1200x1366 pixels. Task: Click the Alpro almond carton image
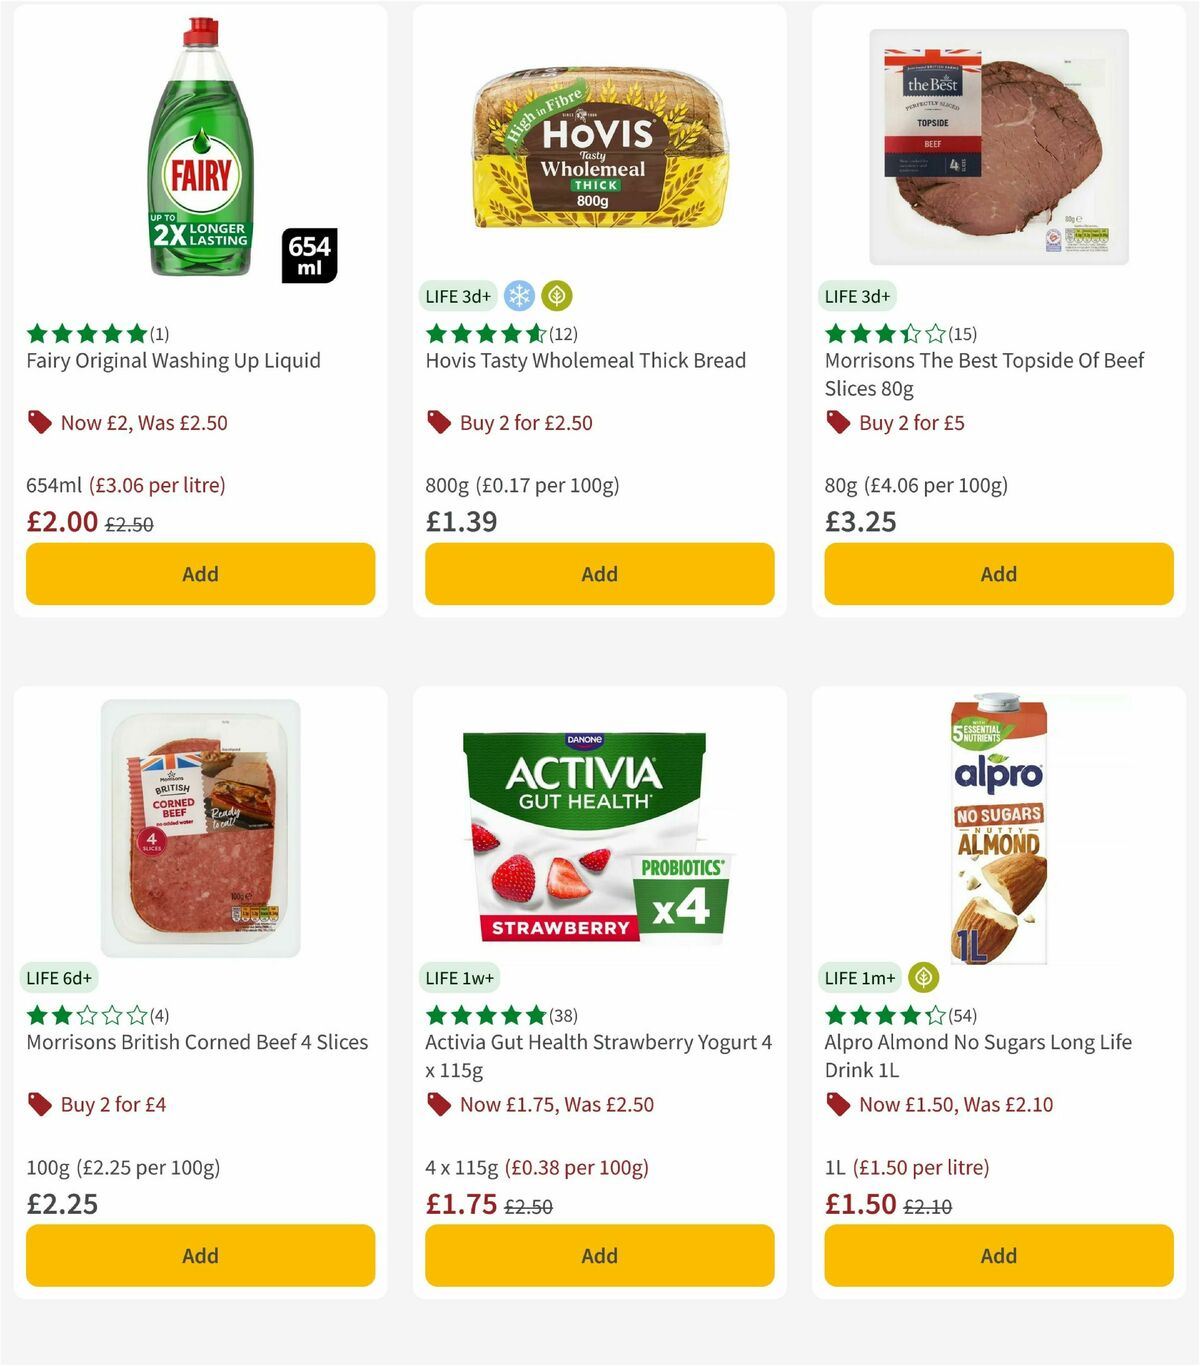point(997,830)
